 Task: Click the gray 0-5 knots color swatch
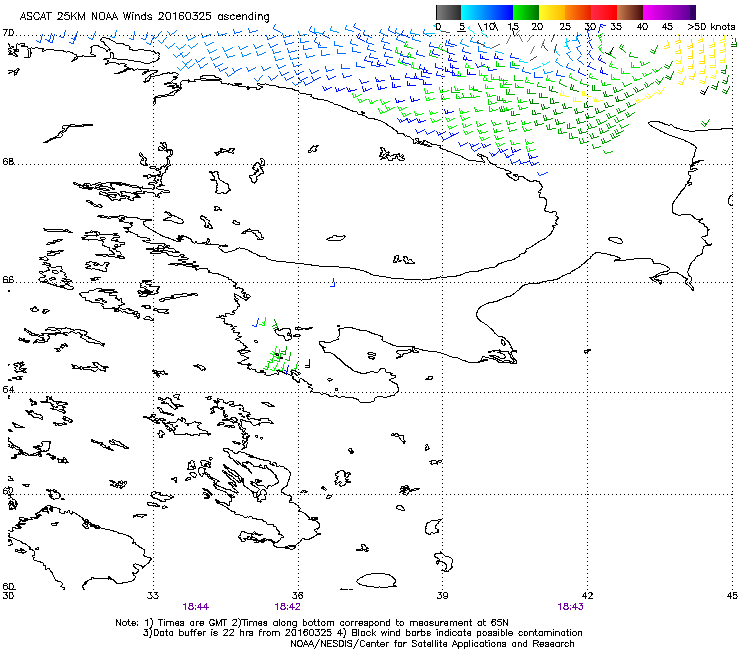tap(448, 12)
